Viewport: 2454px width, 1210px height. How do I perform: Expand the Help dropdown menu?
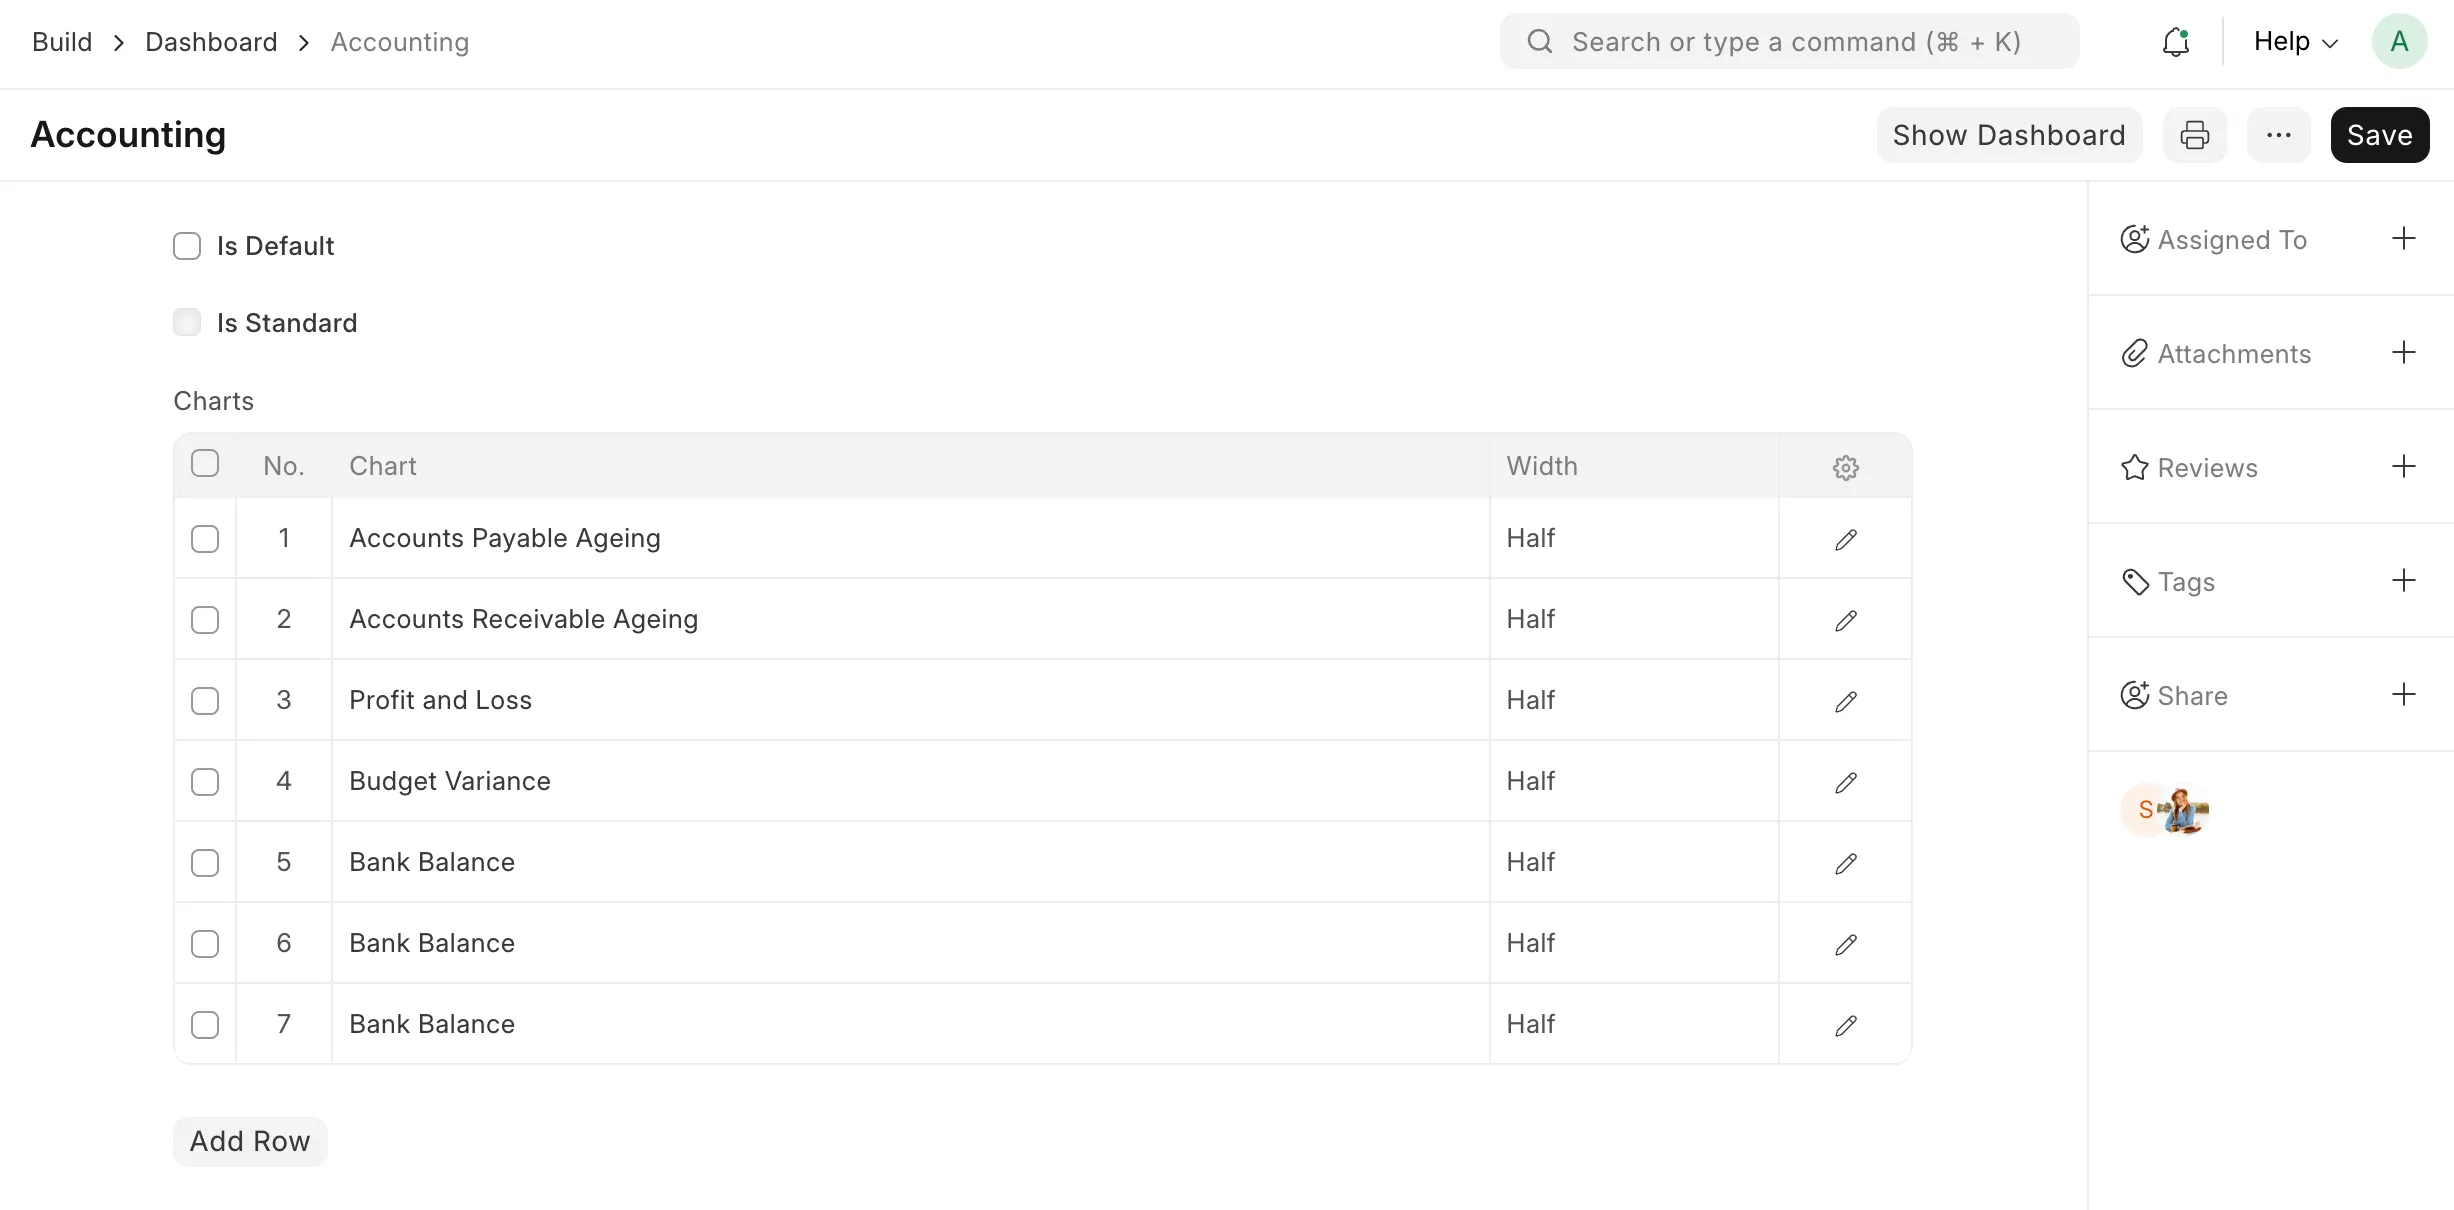pyautogui.click(x=2295, y=42)
